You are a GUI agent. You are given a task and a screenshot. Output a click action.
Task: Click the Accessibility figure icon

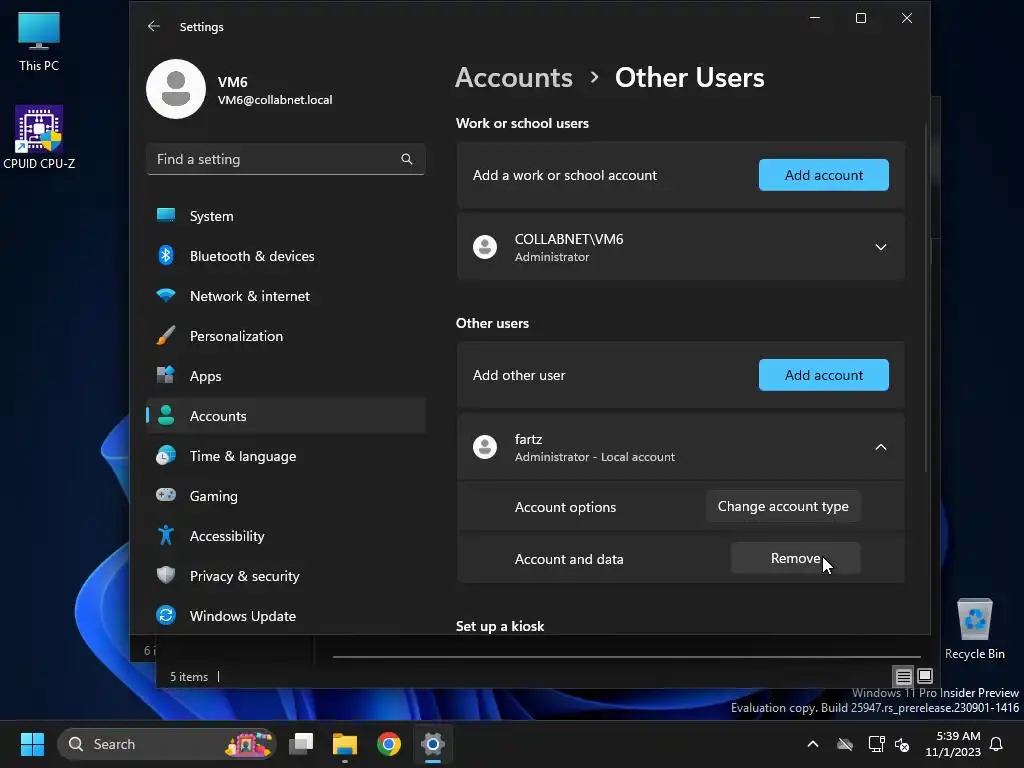[x=166, y=535]
